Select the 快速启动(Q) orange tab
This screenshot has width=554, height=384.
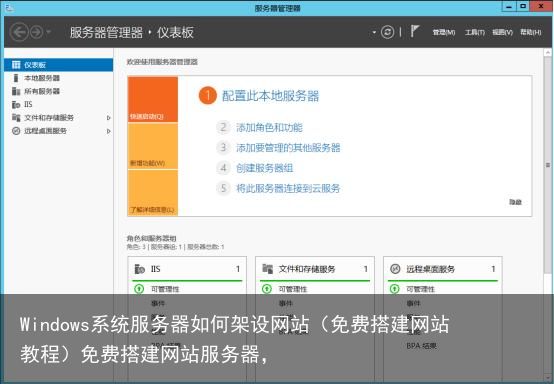(x=153, y=100)
